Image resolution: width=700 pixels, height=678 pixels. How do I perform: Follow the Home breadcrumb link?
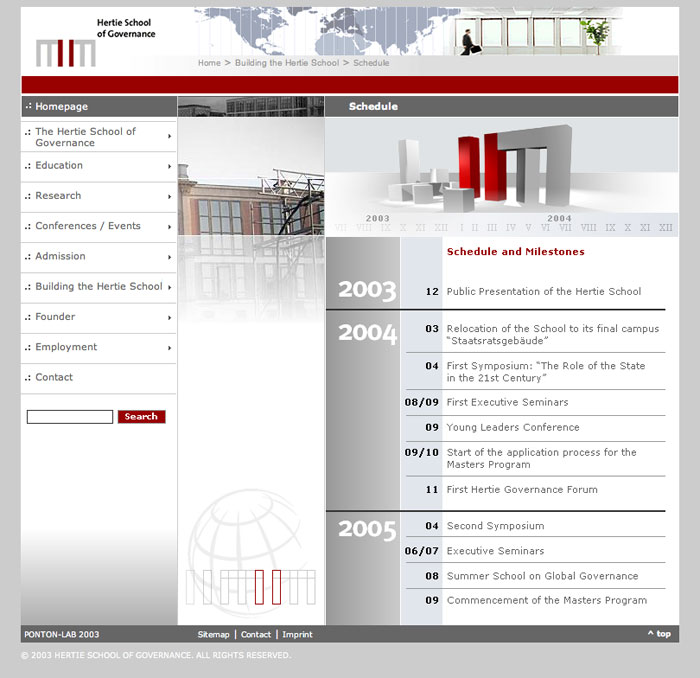[x=209, y=63]
